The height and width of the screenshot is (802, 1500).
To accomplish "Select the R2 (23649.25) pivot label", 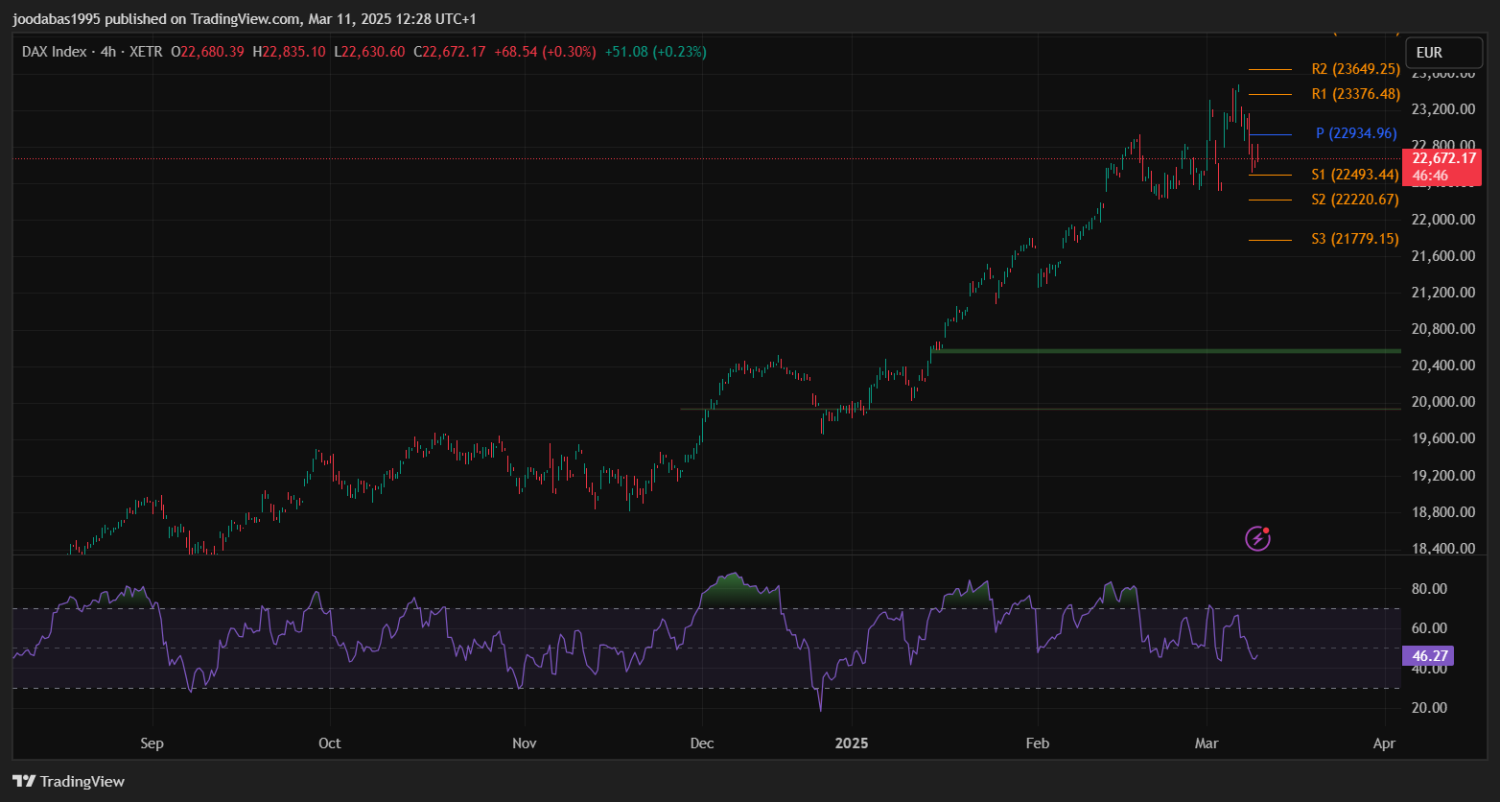I will pos(1354,69).
